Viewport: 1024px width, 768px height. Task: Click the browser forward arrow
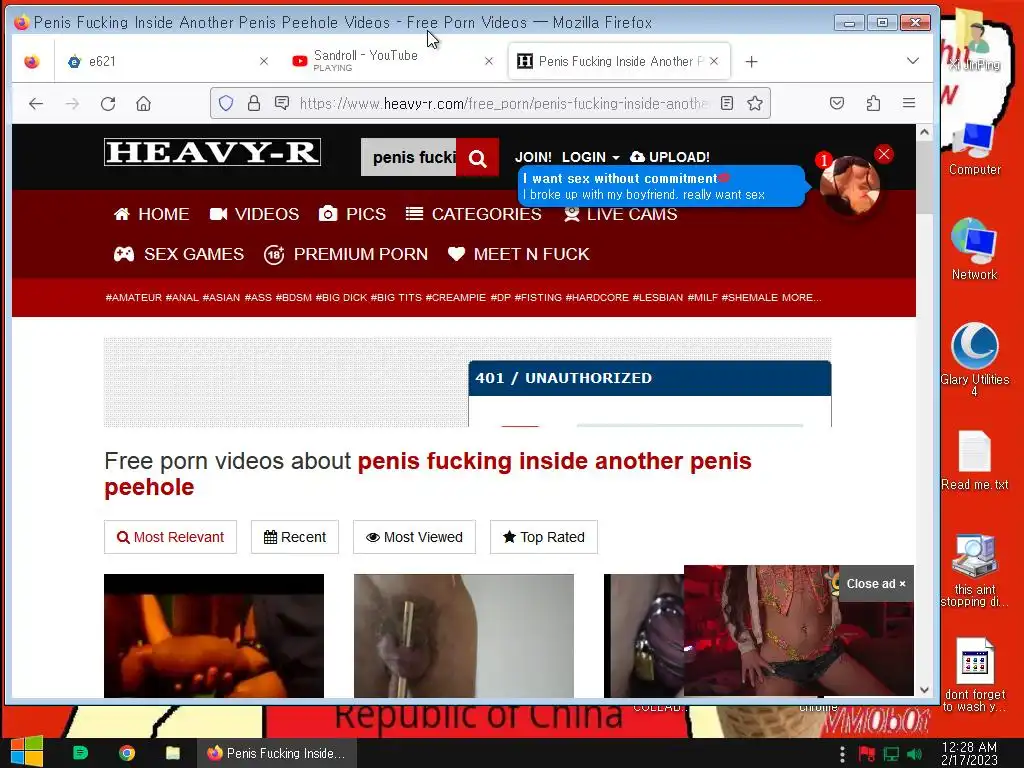[x=72, y=103]
